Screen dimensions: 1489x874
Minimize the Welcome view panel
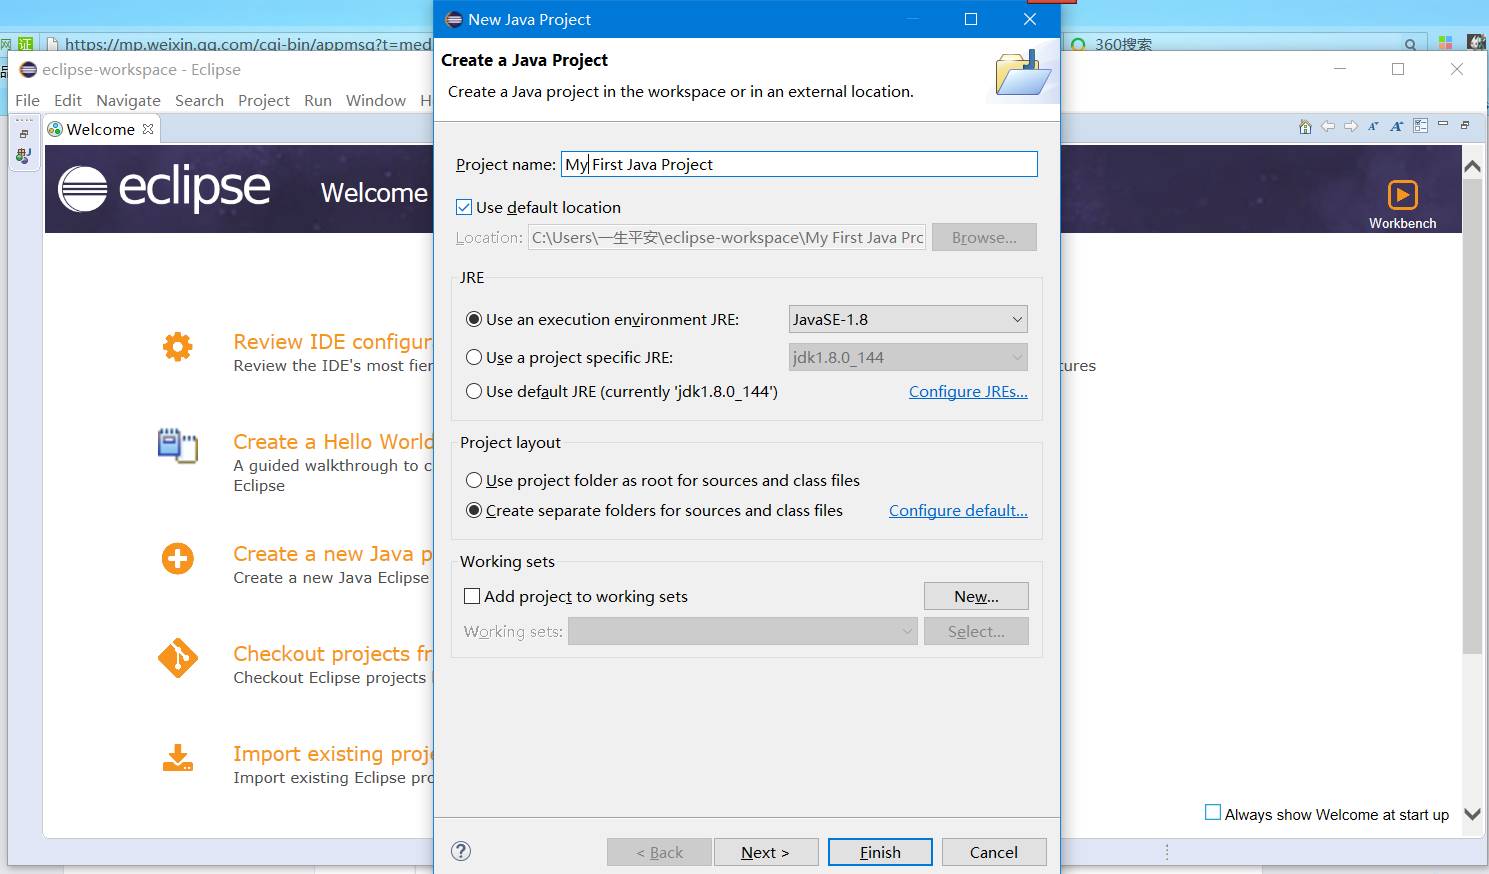point(1442,124)
